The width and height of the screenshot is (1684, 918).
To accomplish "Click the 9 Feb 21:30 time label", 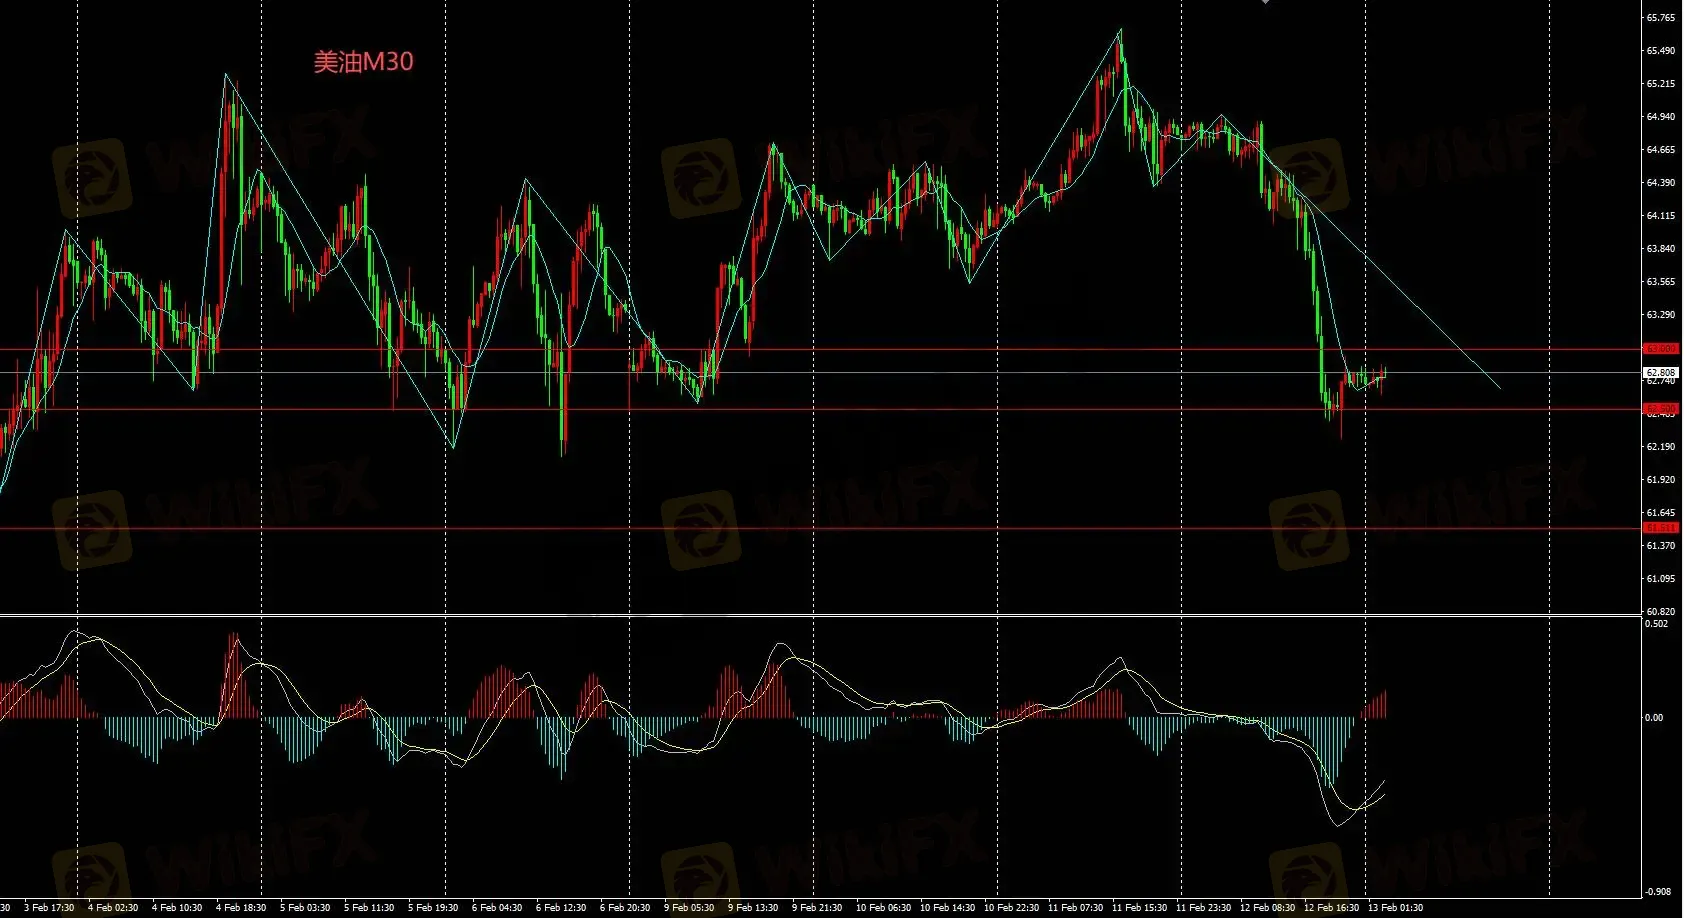I will [x=817, y=908].
